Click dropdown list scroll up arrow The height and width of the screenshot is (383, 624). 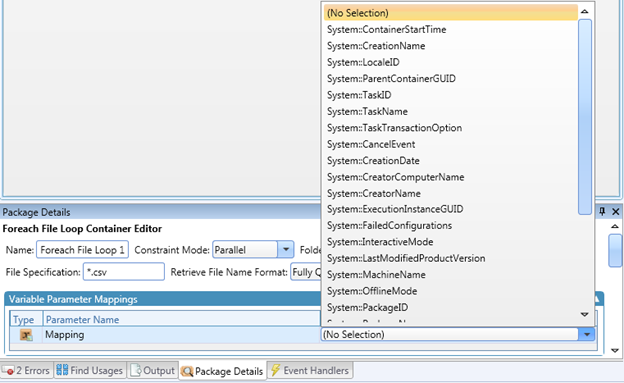tap(585, 11)
